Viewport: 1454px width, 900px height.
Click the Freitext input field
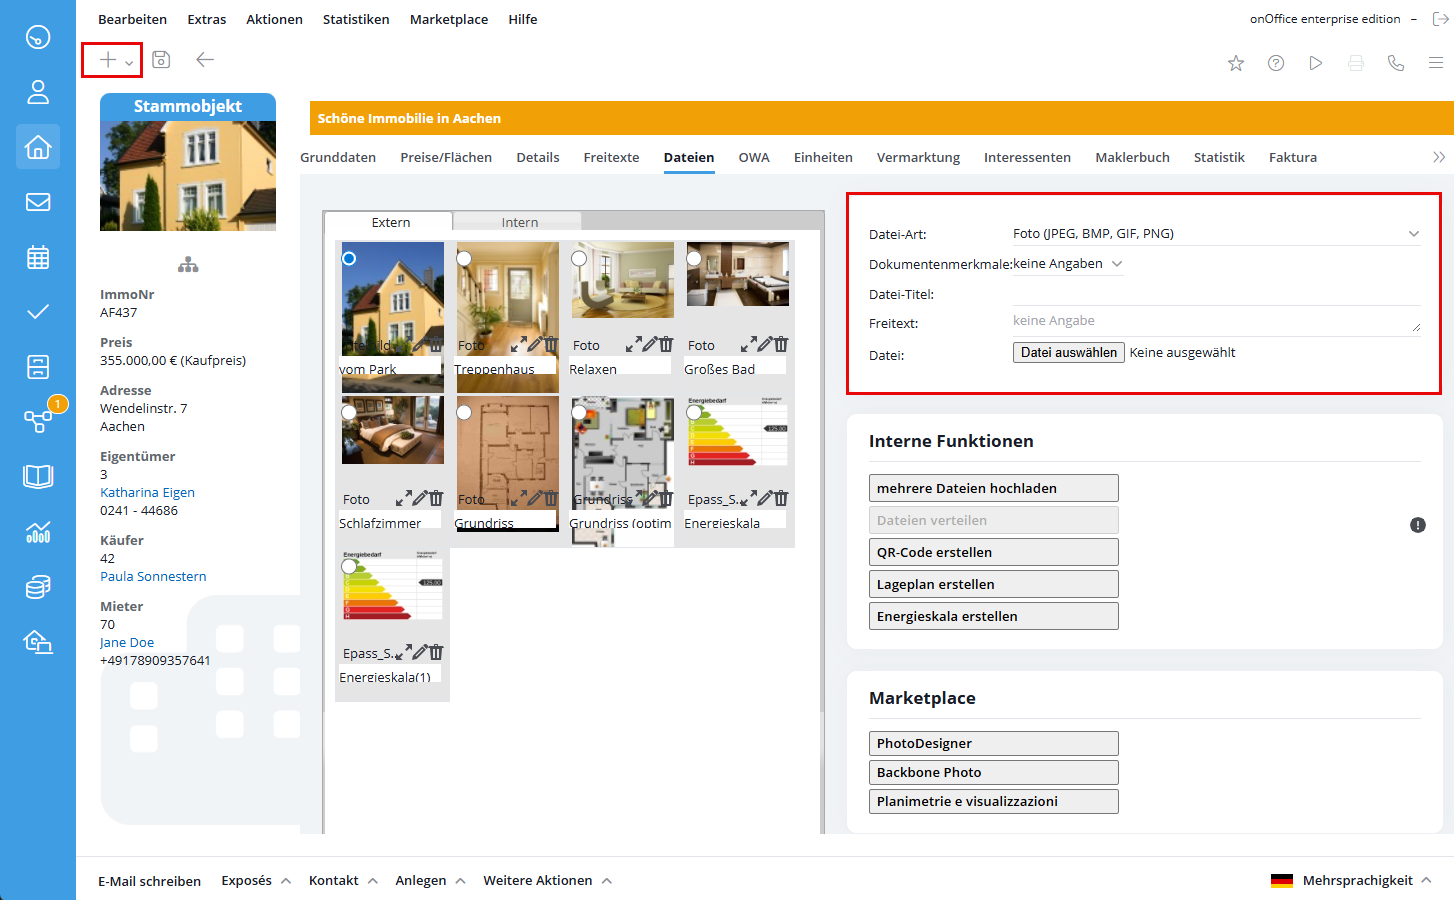(x=1215, y=321)
